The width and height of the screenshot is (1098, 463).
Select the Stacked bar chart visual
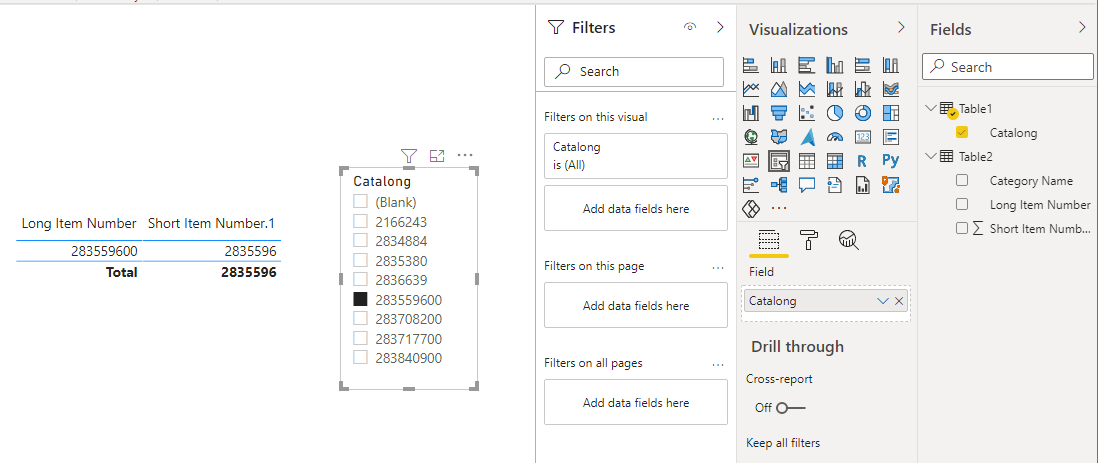click(751, 66)
